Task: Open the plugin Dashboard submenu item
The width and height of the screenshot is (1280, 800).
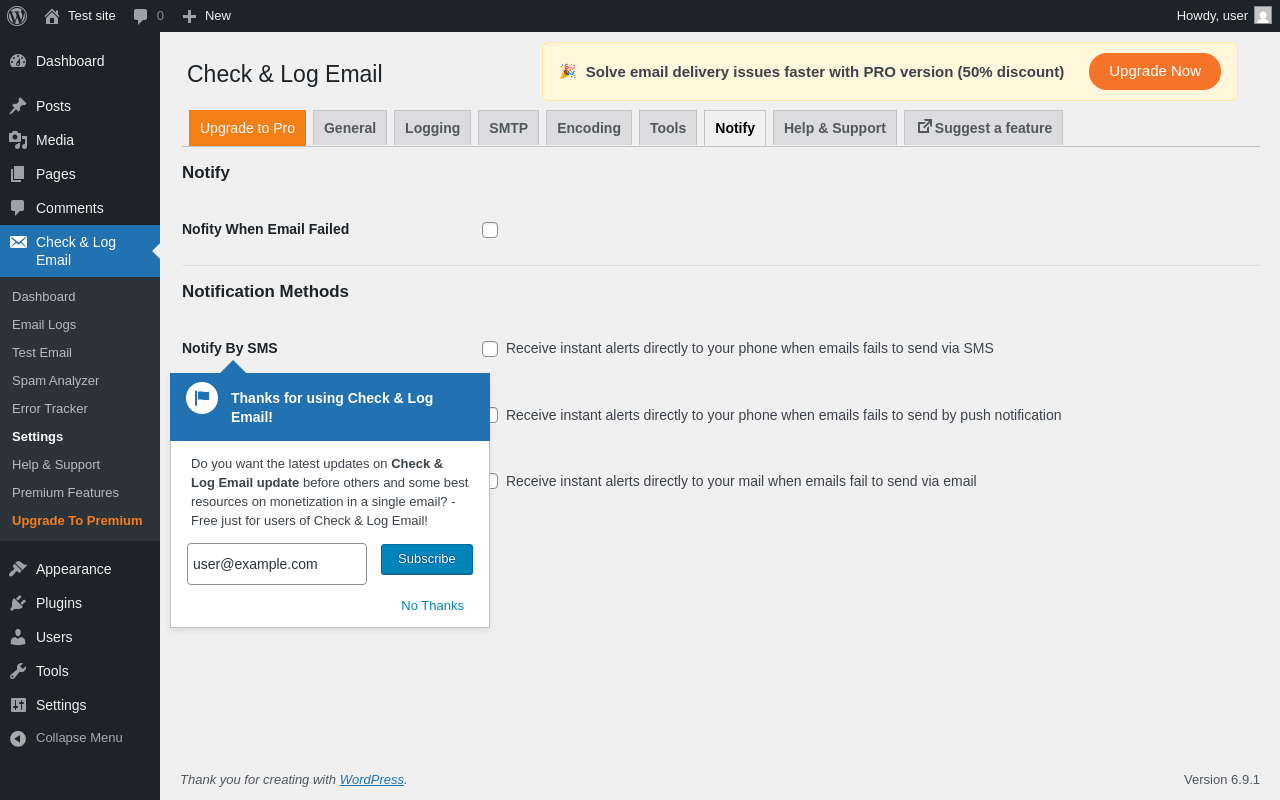Action: (44, 296)
